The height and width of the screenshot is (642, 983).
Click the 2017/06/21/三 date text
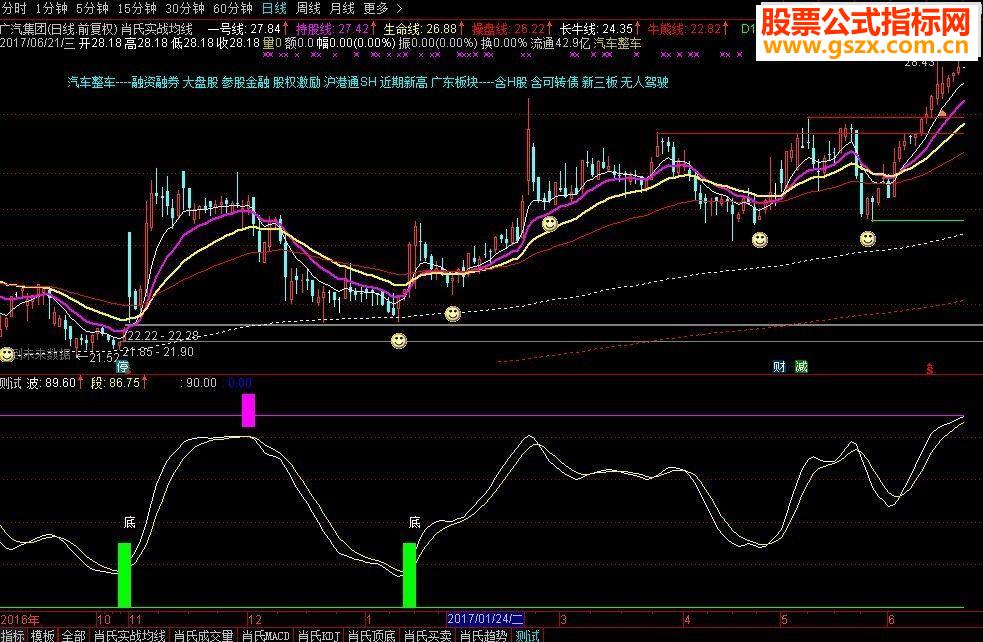[x=38, y=43]
